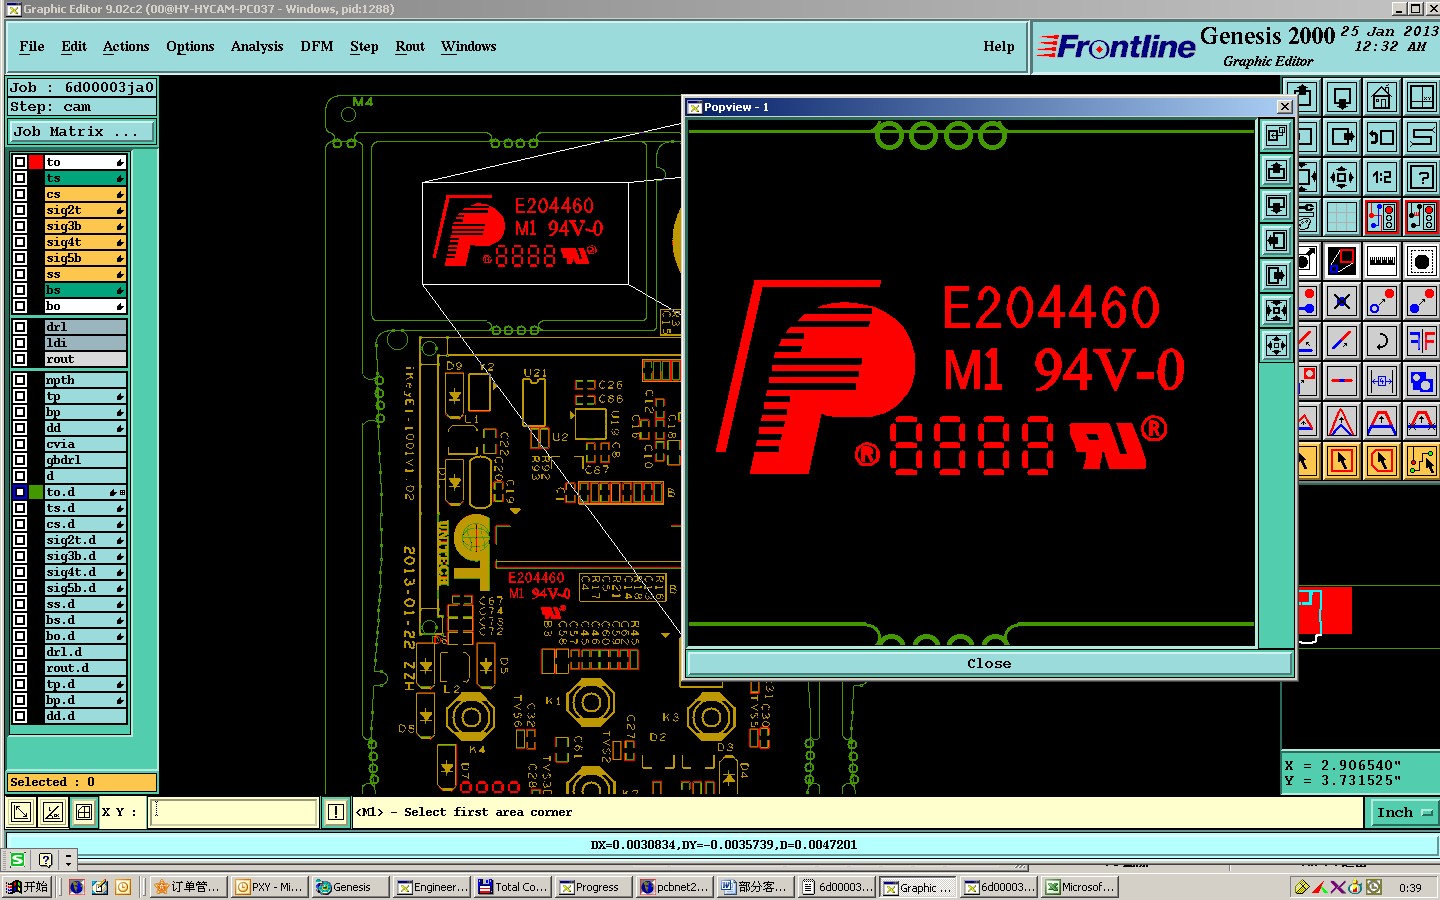The image size is (1440, 900).
Task: Toggle display checkbox for layer 'drl'
Action: pyautogui.click(x=20, y=327)
